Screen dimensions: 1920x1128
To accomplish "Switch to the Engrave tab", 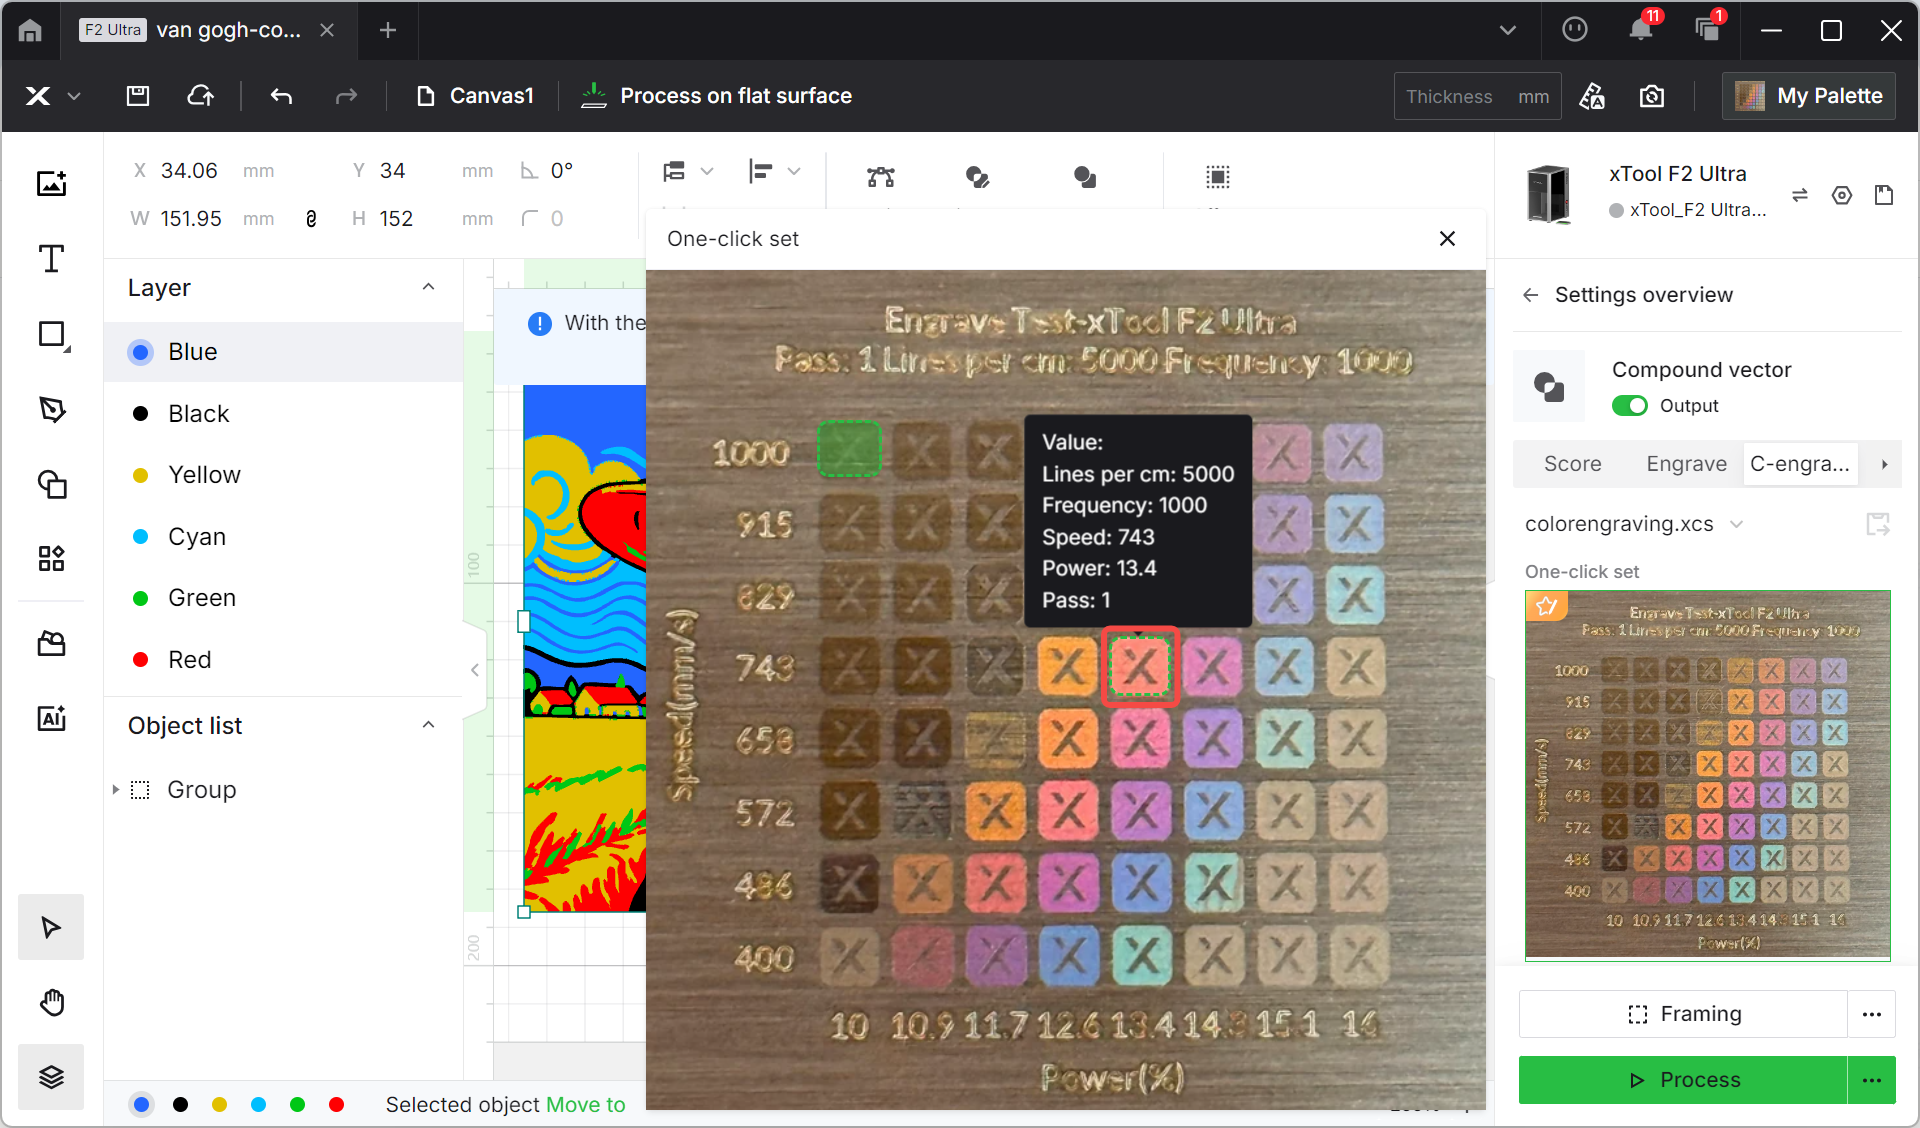I will tap(1687, 464).
